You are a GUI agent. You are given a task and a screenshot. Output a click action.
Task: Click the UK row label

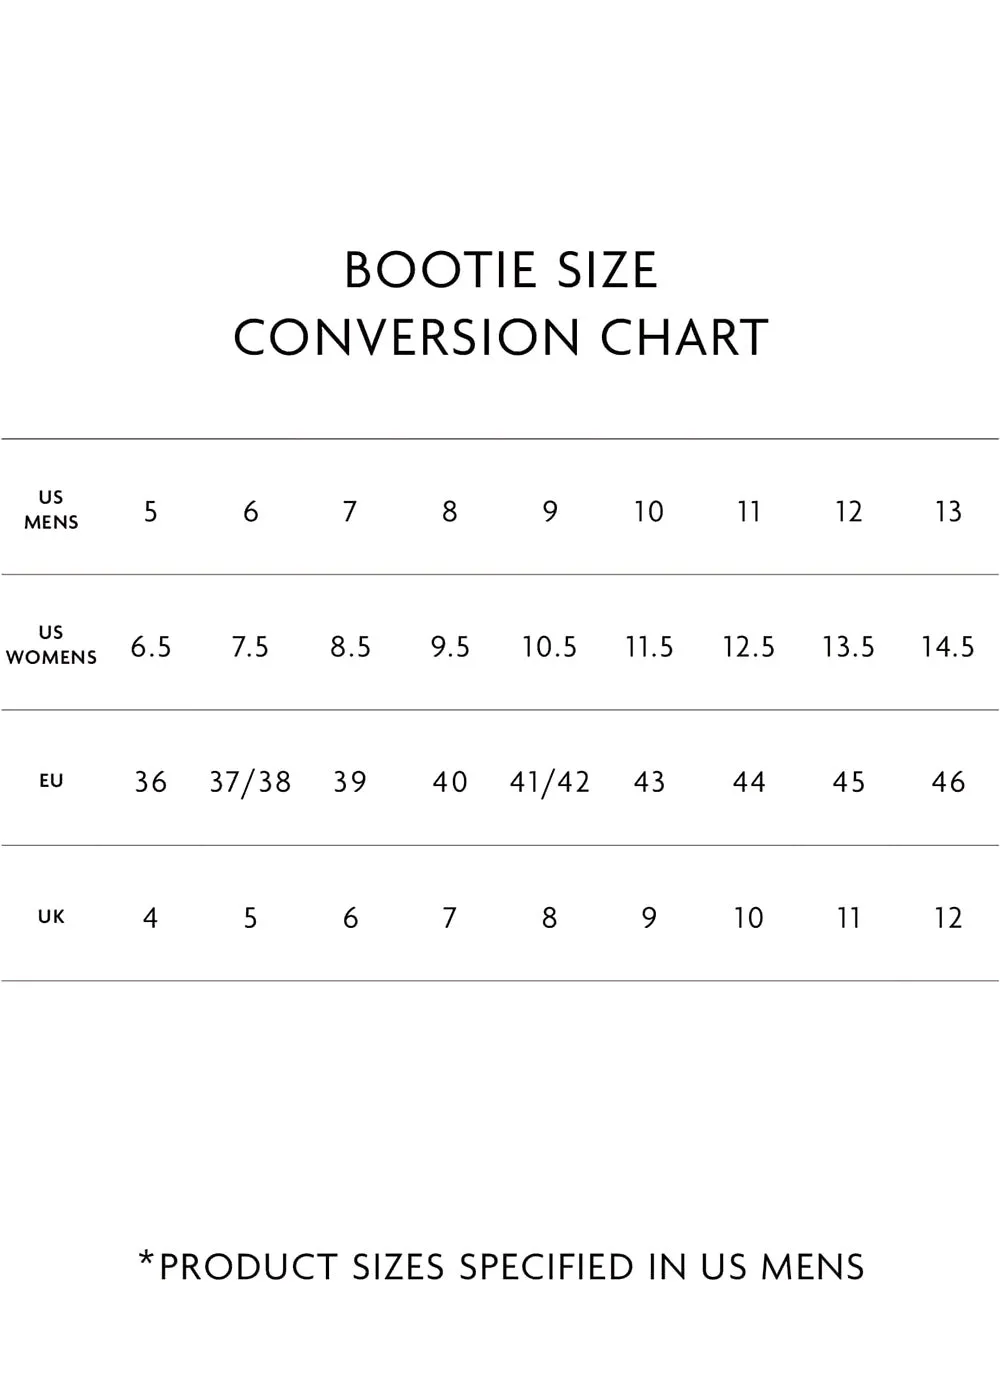51,917
